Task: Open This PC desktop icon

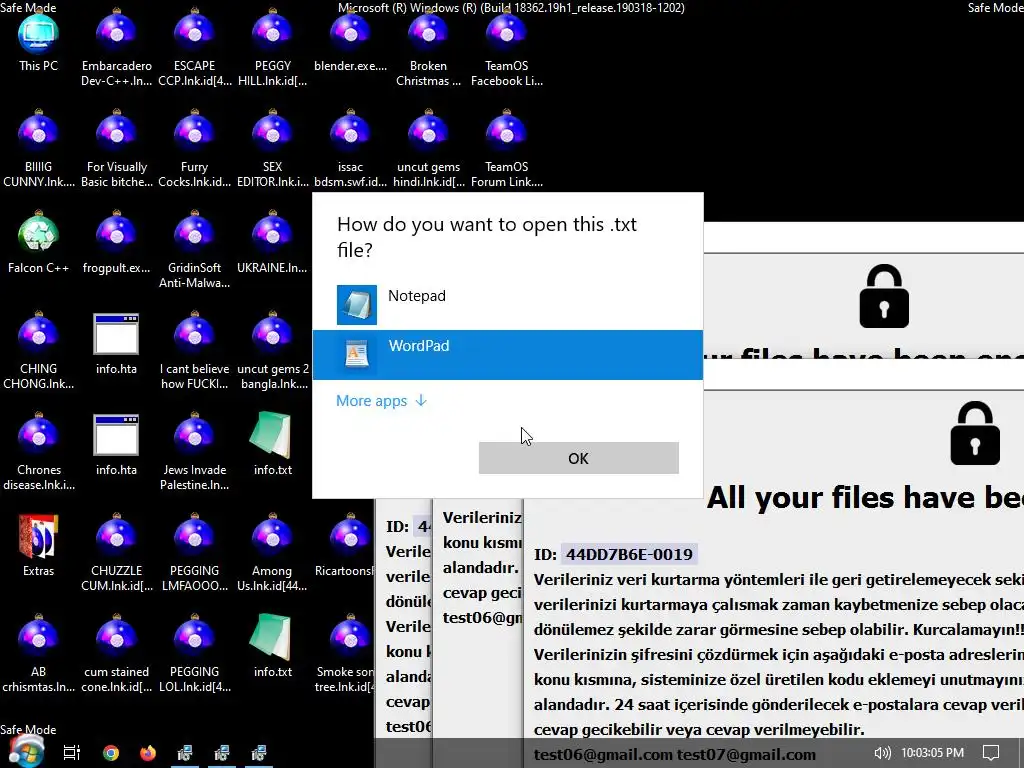Action: pyautogui.click(x=39, y=44)
